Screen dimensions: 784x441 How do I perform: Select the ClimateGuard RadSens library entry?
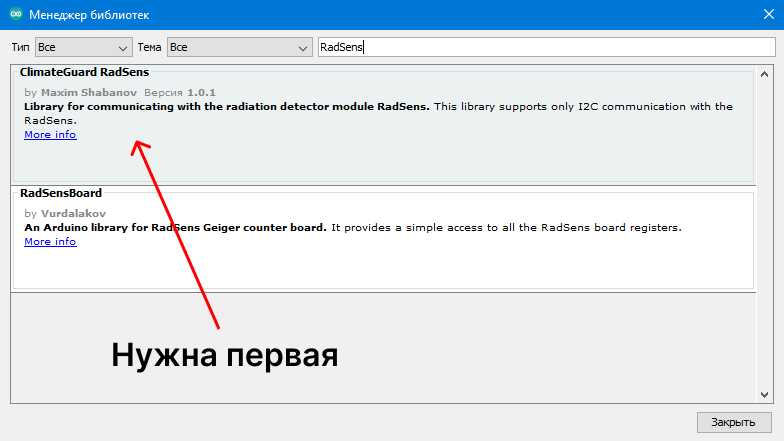(383, 124)
